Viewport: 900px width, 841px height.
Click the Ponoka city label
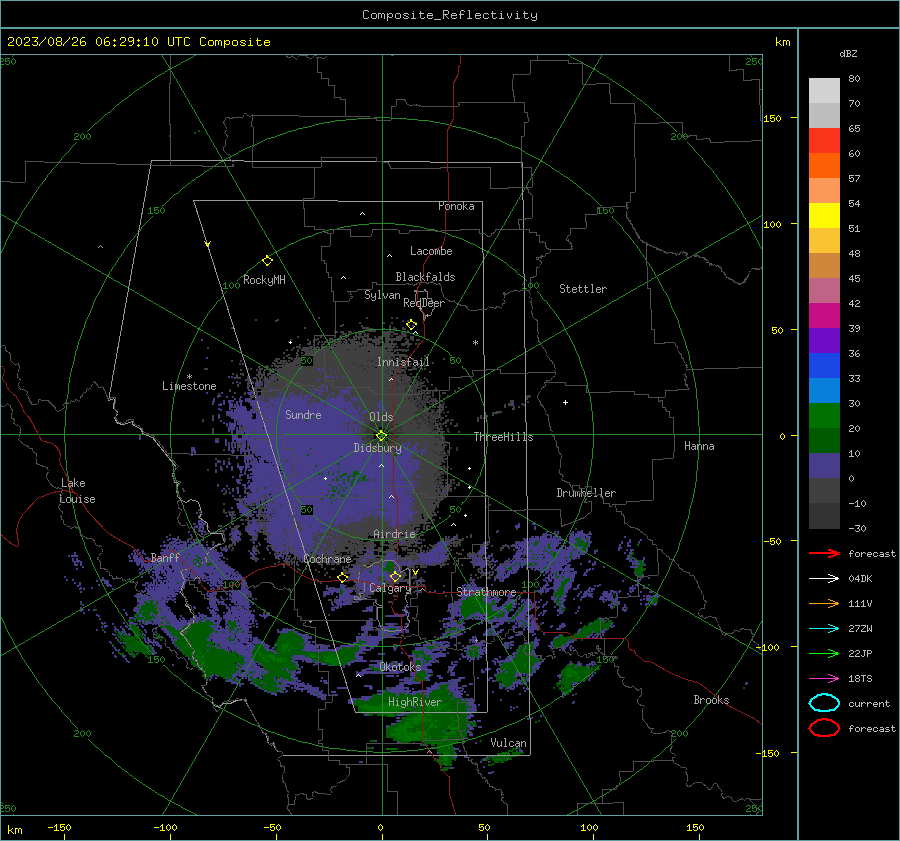tap(456, 206)
